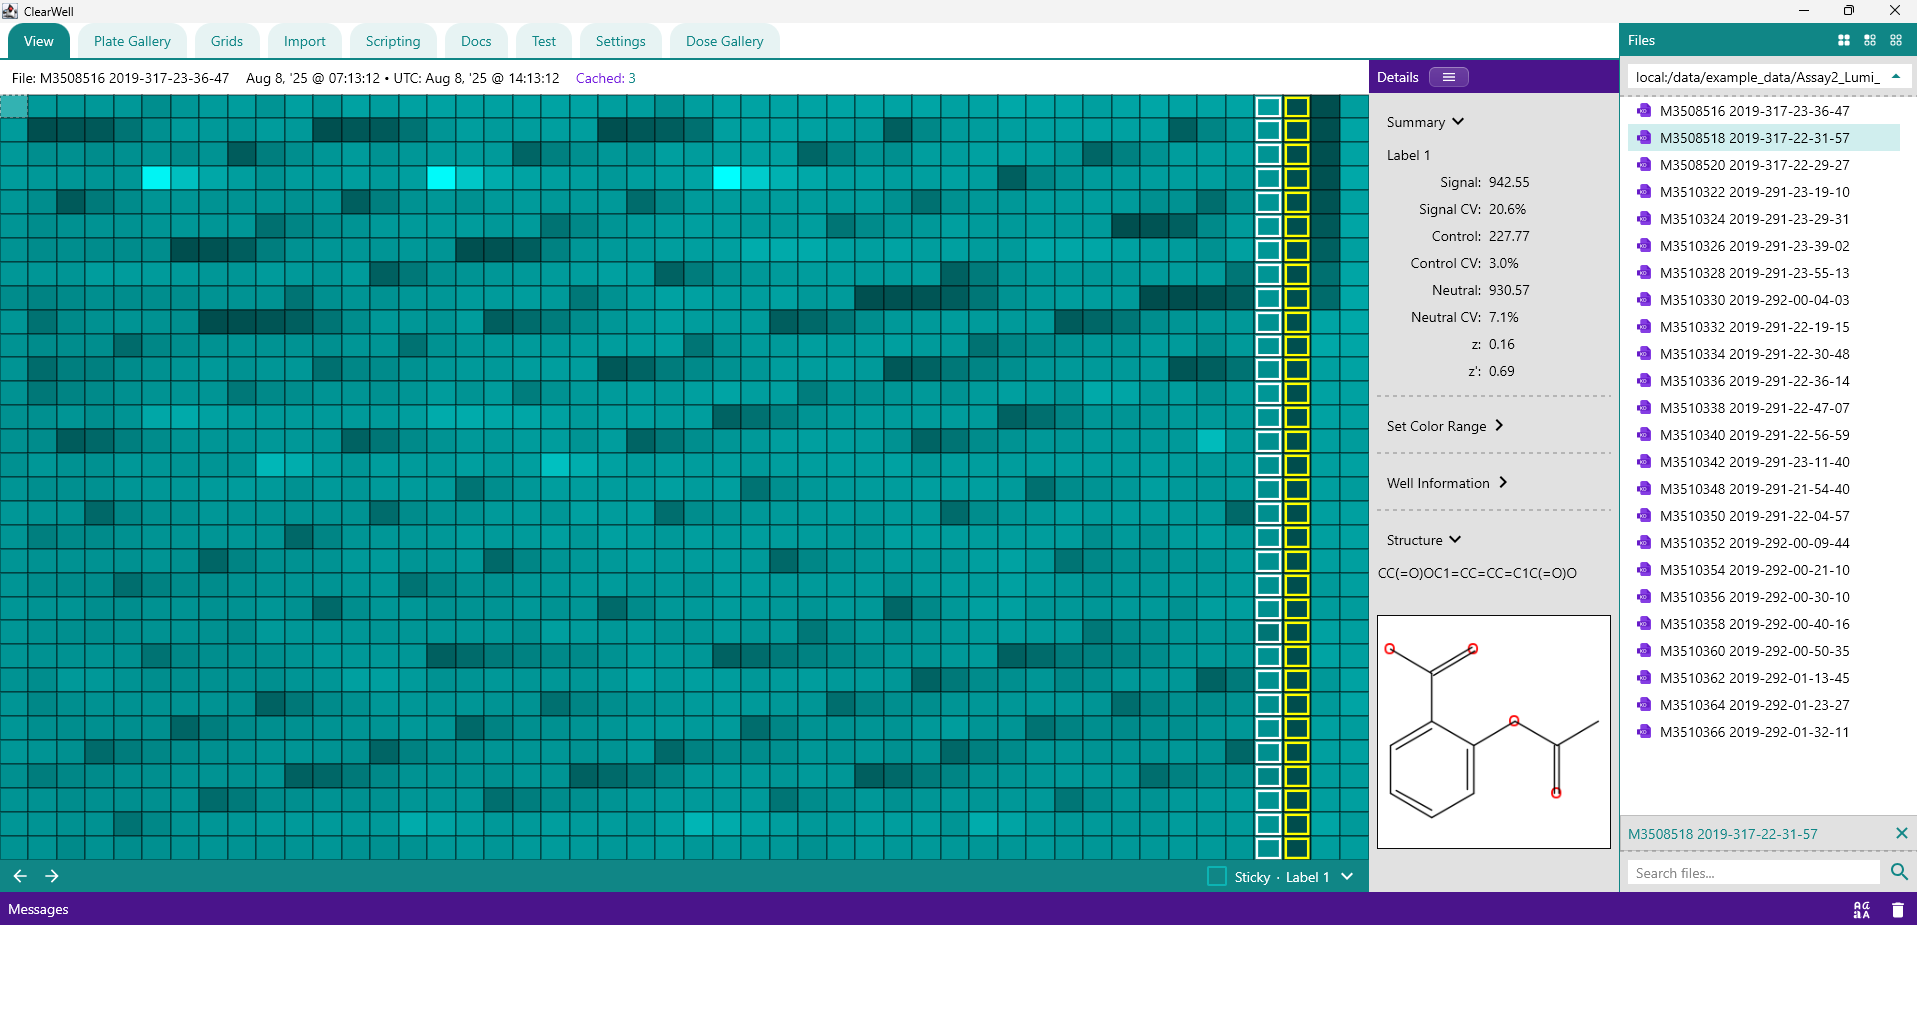Go to previous plate with left arrow
Image resolution: width=1917 pixels, height=1032 pixels.
pyautogui.click(x=20, y=876)
